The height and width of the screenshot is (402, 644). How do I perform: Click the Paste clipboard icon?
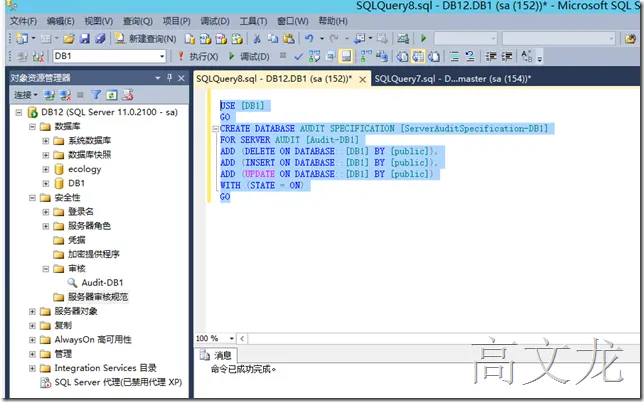289,39
